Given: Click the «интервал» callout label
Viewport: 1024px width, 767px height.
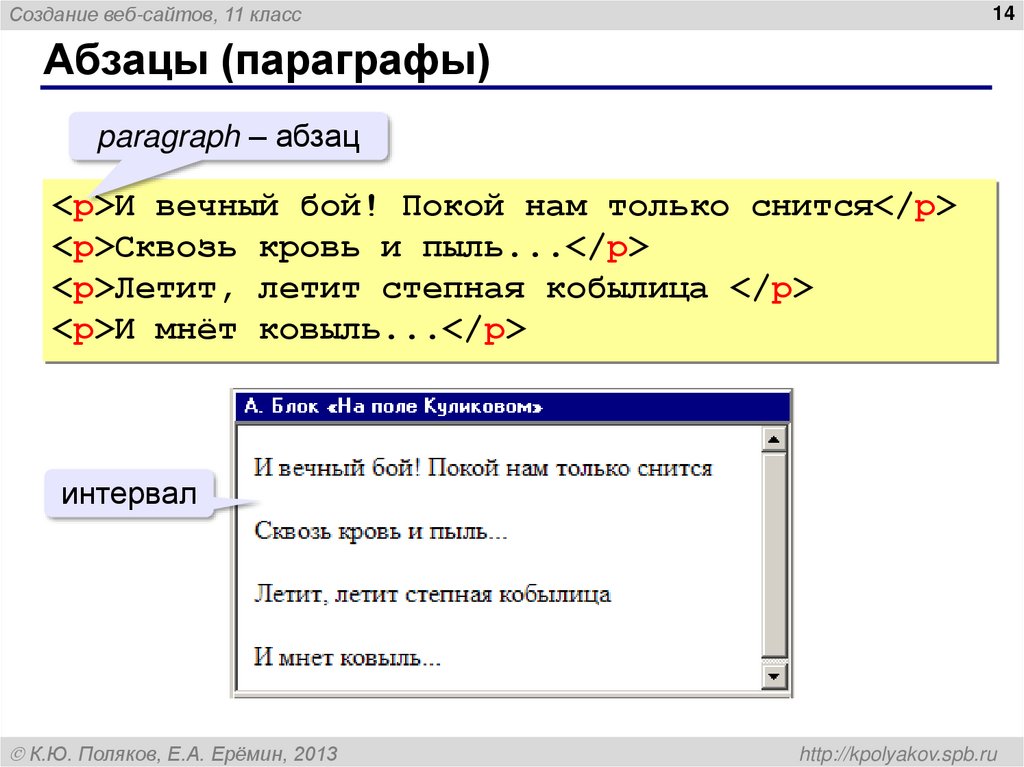Looking at the screenshot, I should 129,491.
